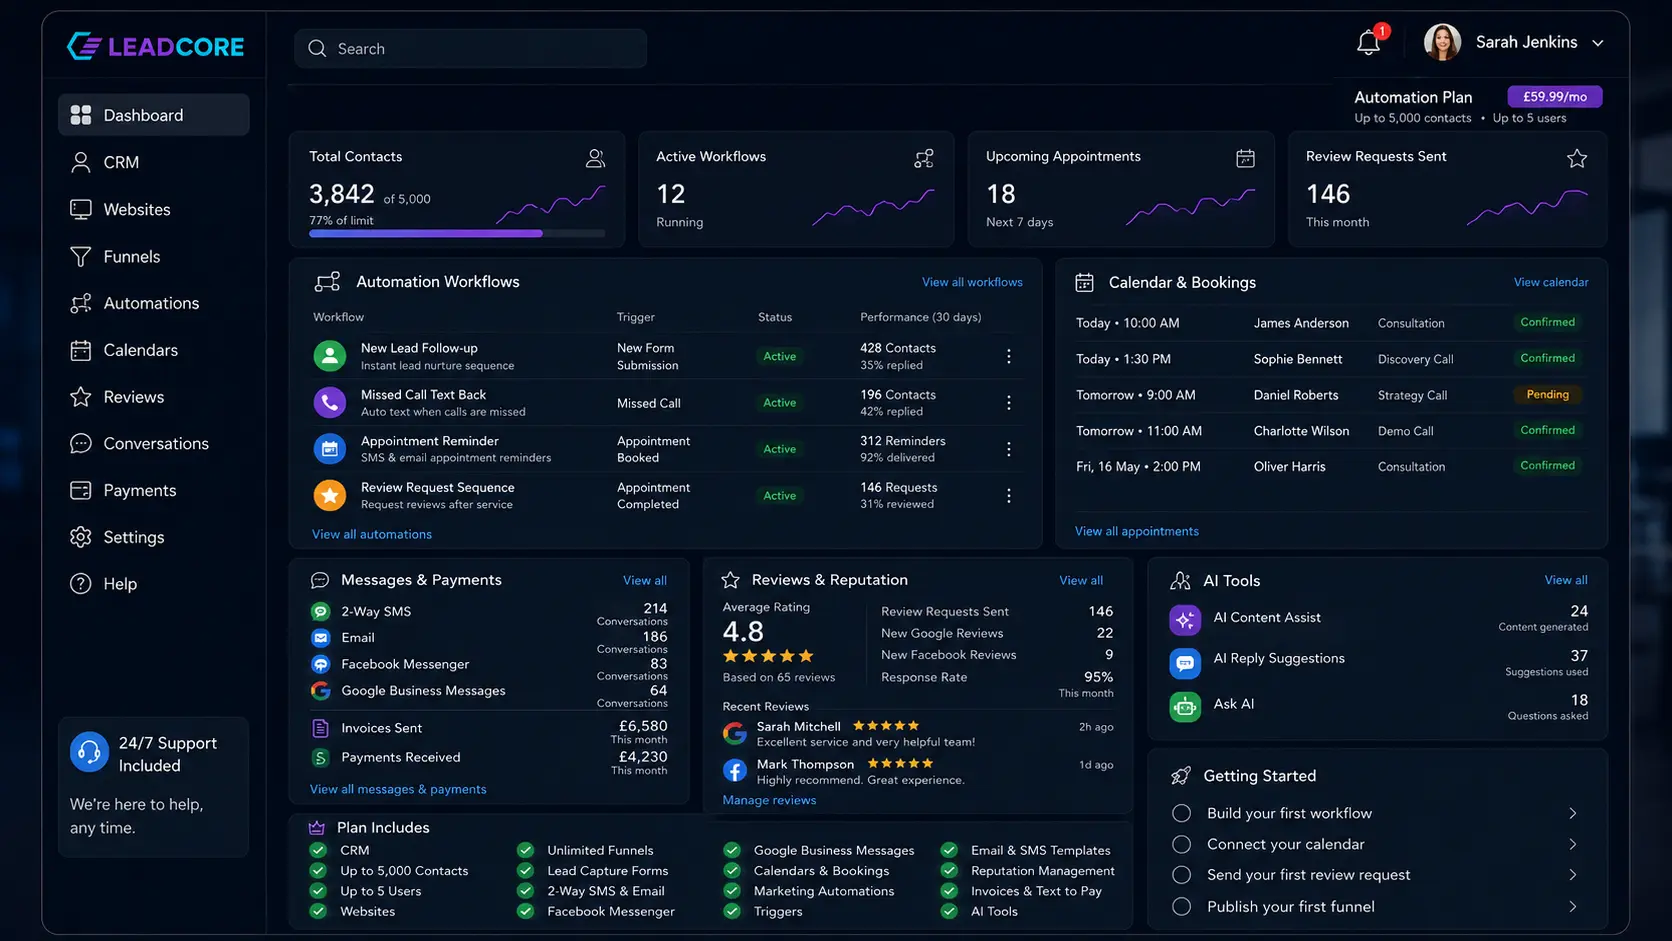Click the Total Contacts people icon
This screenshot has height=941, width=1672.
[x=595, y=158]
